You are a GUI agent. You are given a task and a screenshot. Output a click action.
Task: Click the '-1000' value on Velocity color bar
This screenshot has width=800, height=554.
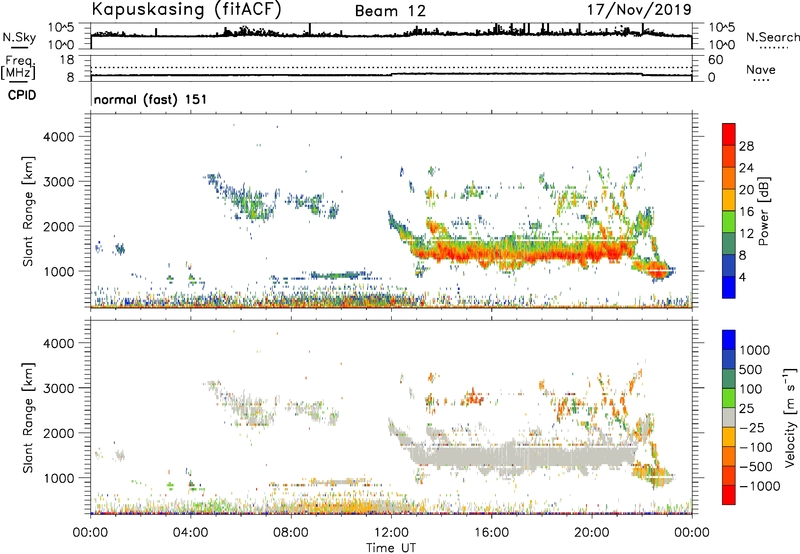(x=759, y=486)
